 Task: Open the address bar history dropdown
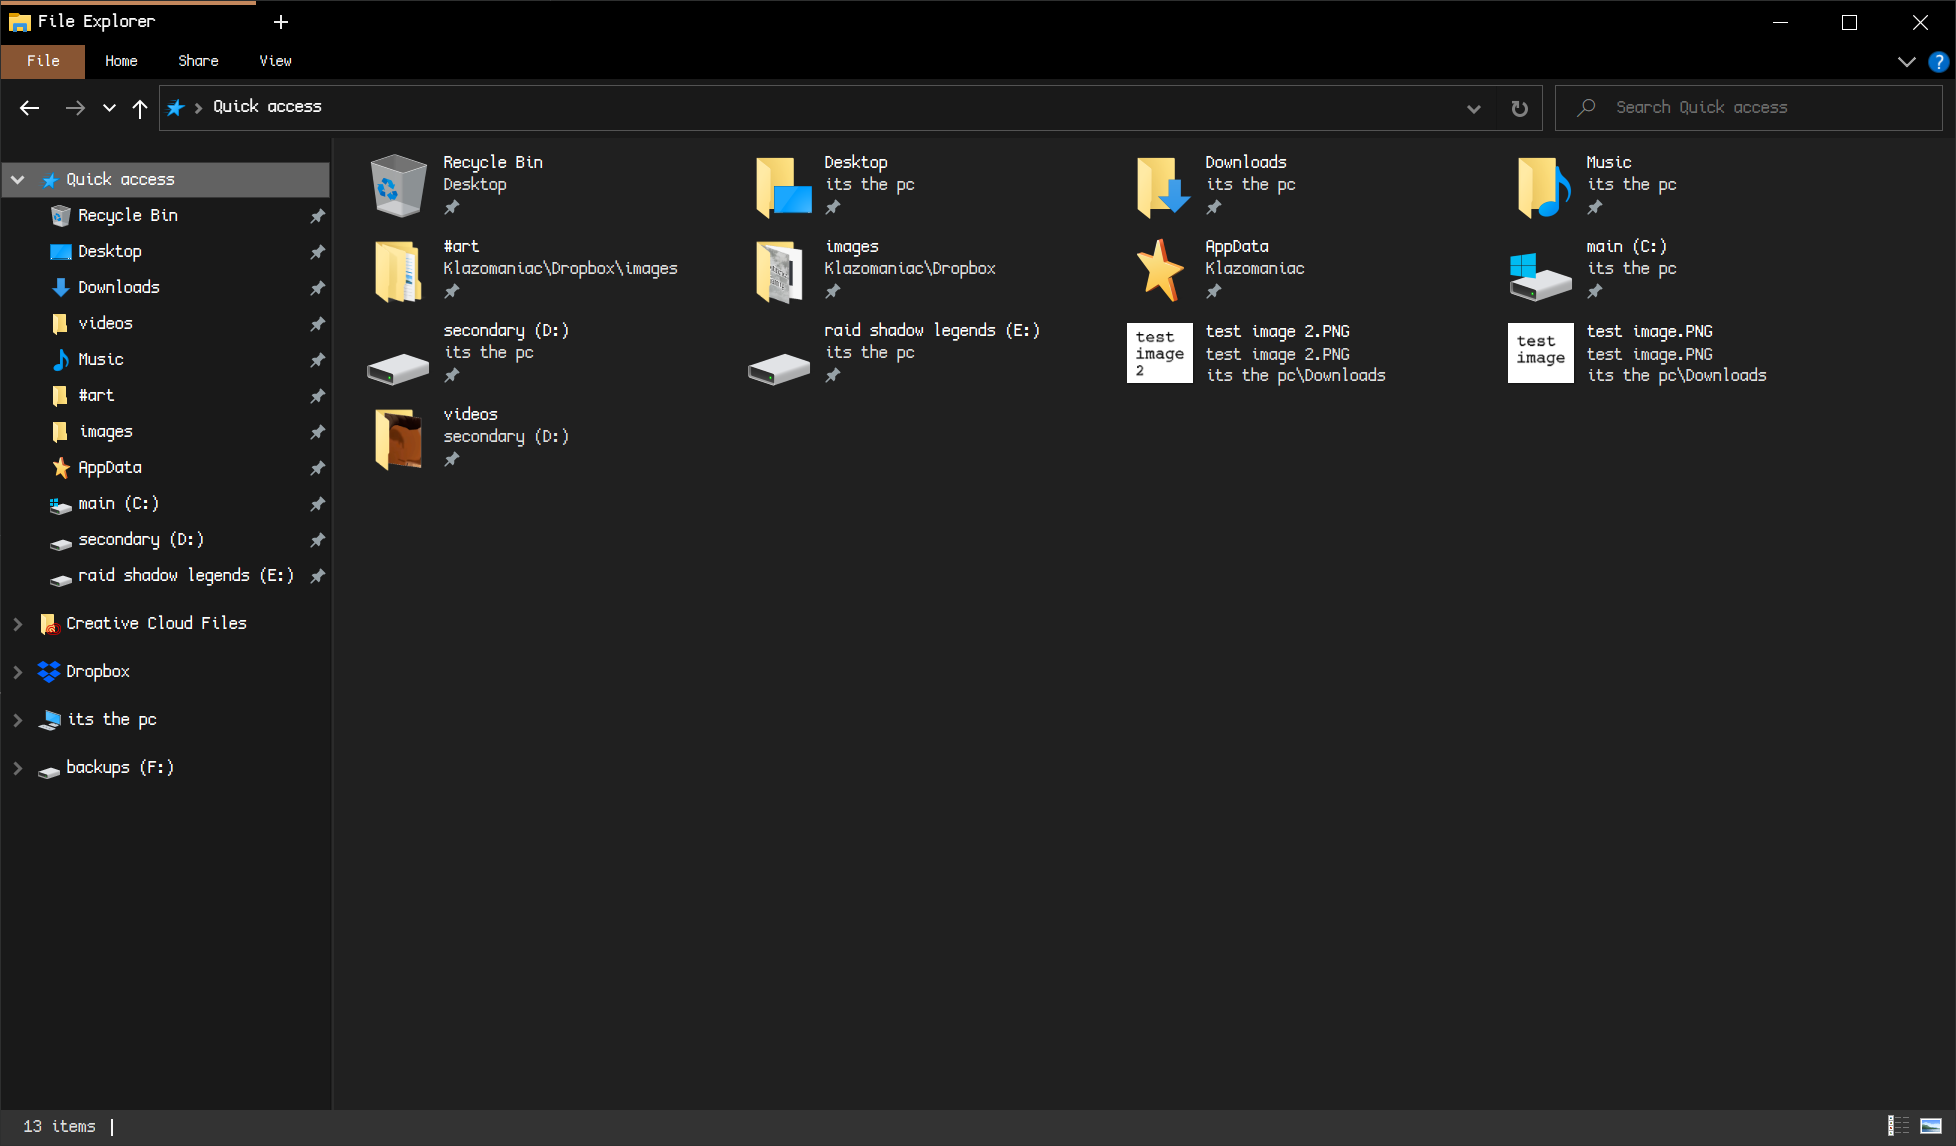[1473, 108]
